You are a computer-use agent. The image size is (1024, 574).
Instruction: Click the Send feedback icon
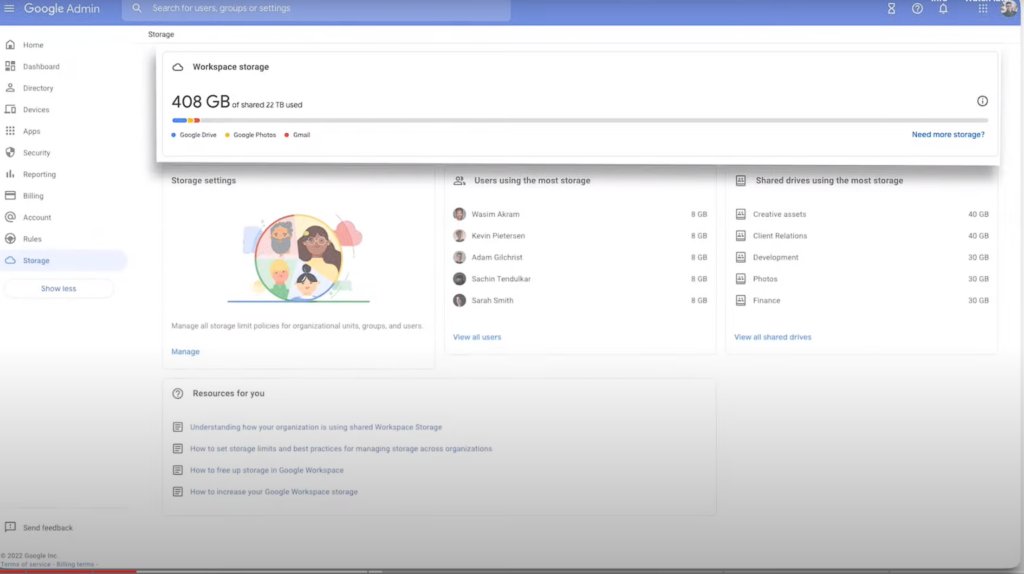pos(10,527)
